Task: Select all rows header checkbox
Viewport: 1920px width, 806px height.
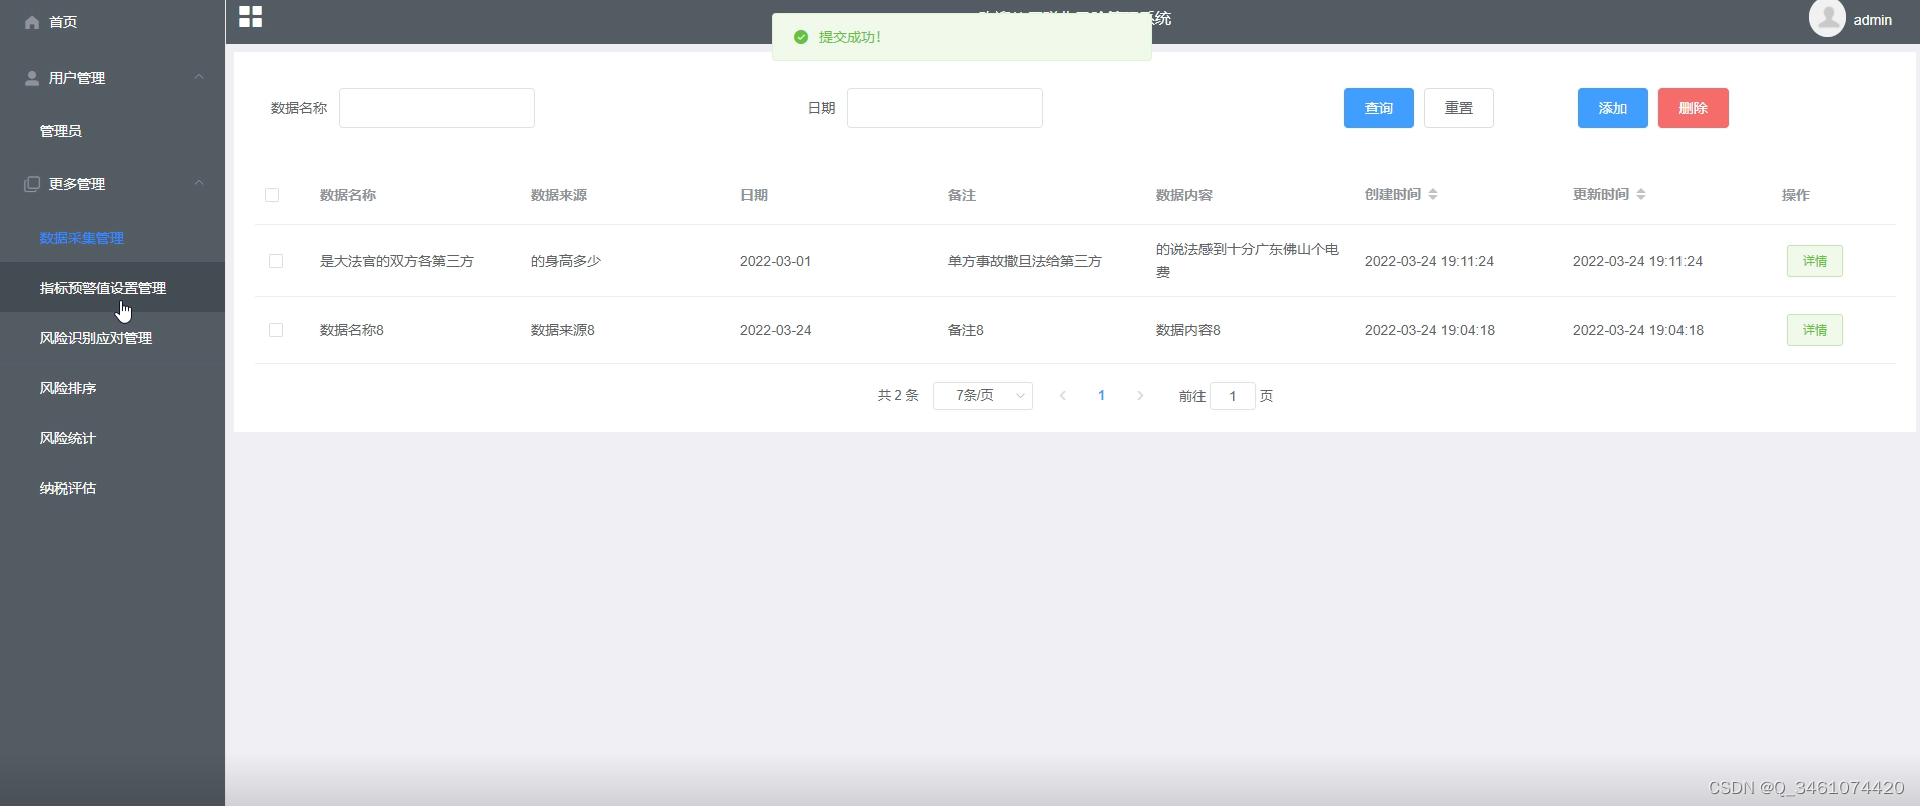Action: coord(272,195)
